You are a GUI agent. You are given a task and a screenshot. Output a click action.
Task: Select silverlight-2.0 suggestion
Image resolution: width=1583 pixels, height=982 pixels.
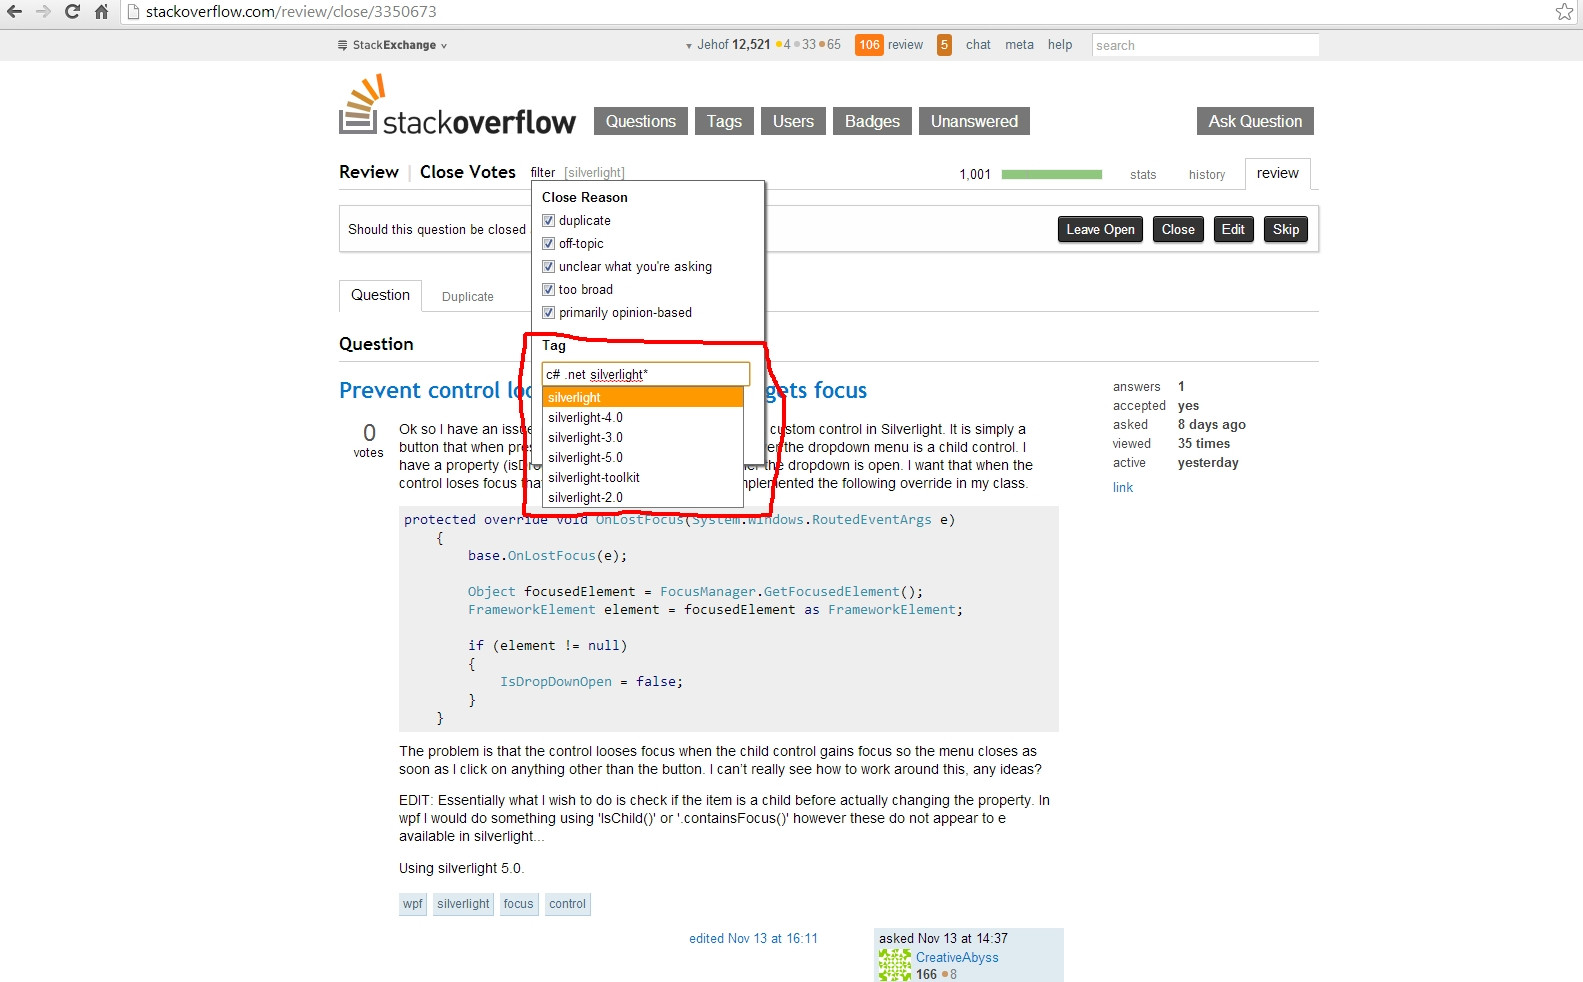[x=643, y=498]
